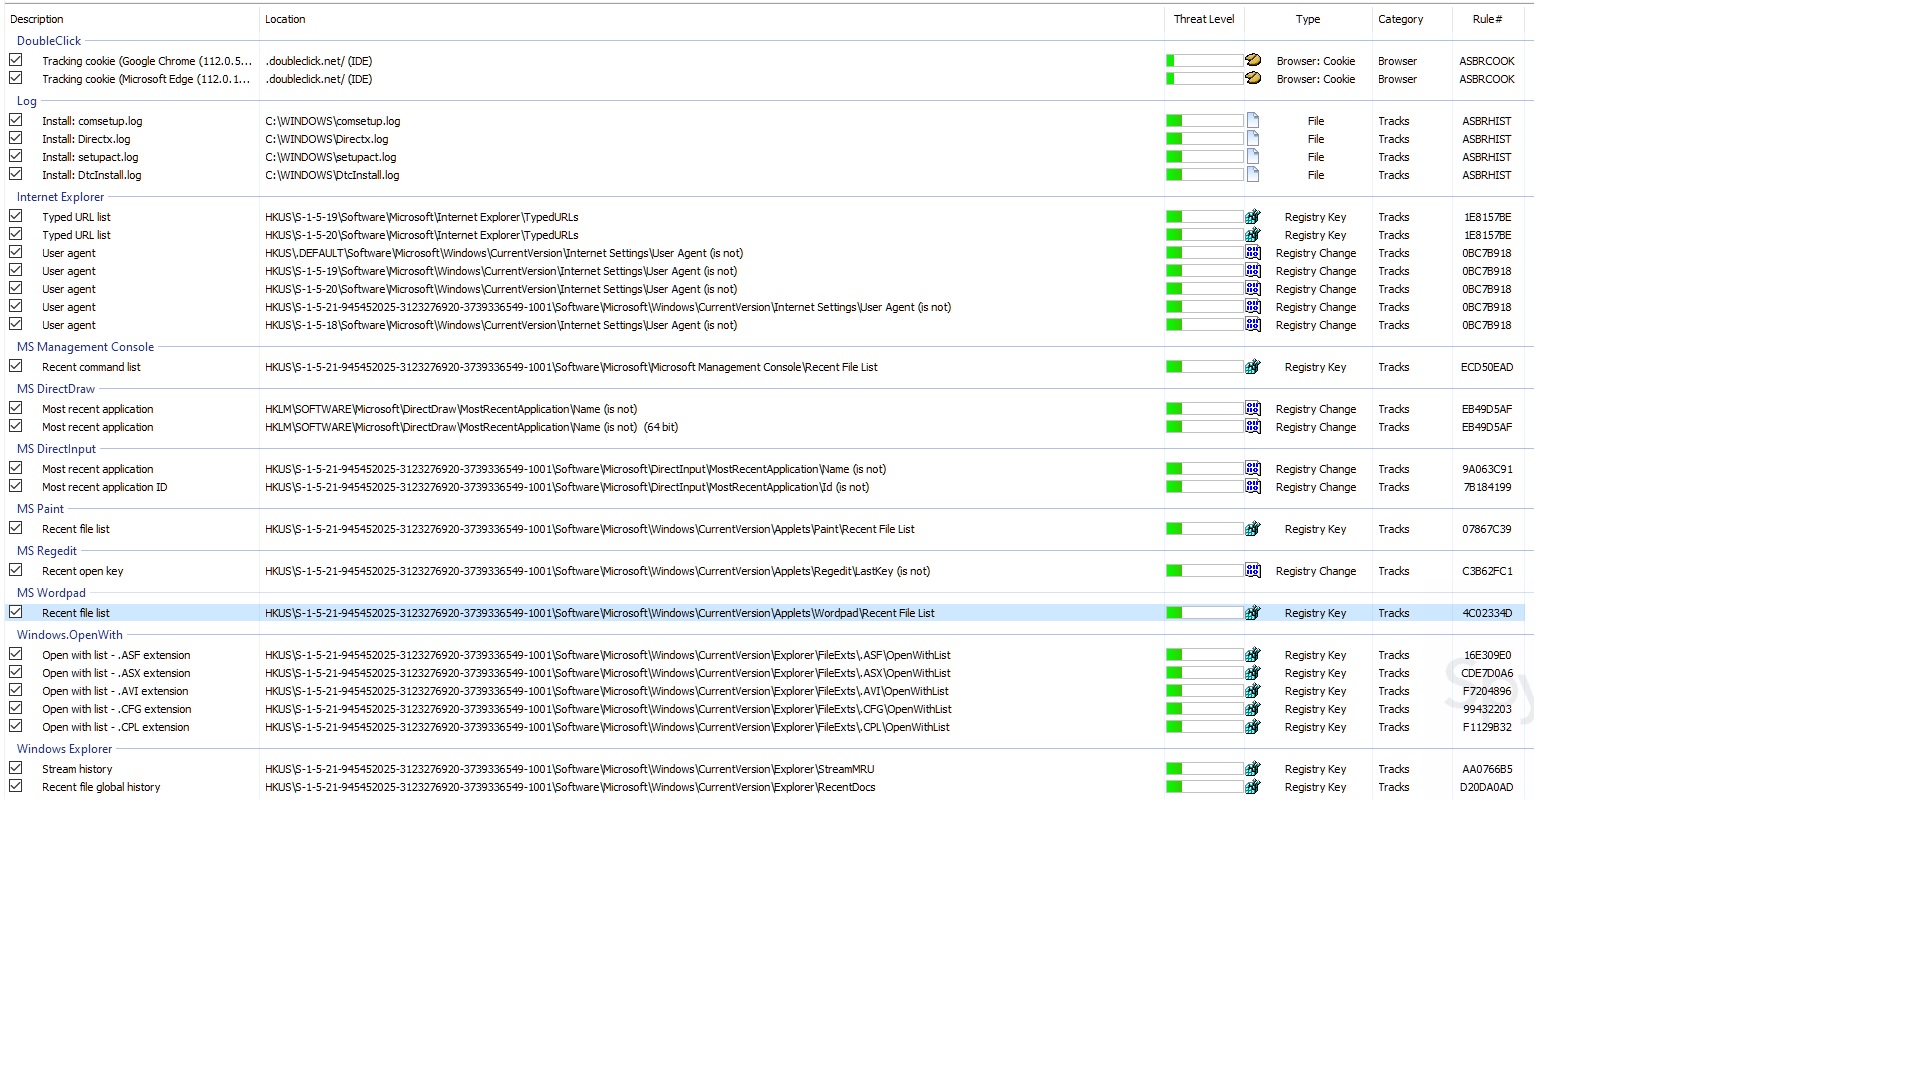The image size is (1920, 1080).
Task: Click Rule# column header
Action: 1486,19
